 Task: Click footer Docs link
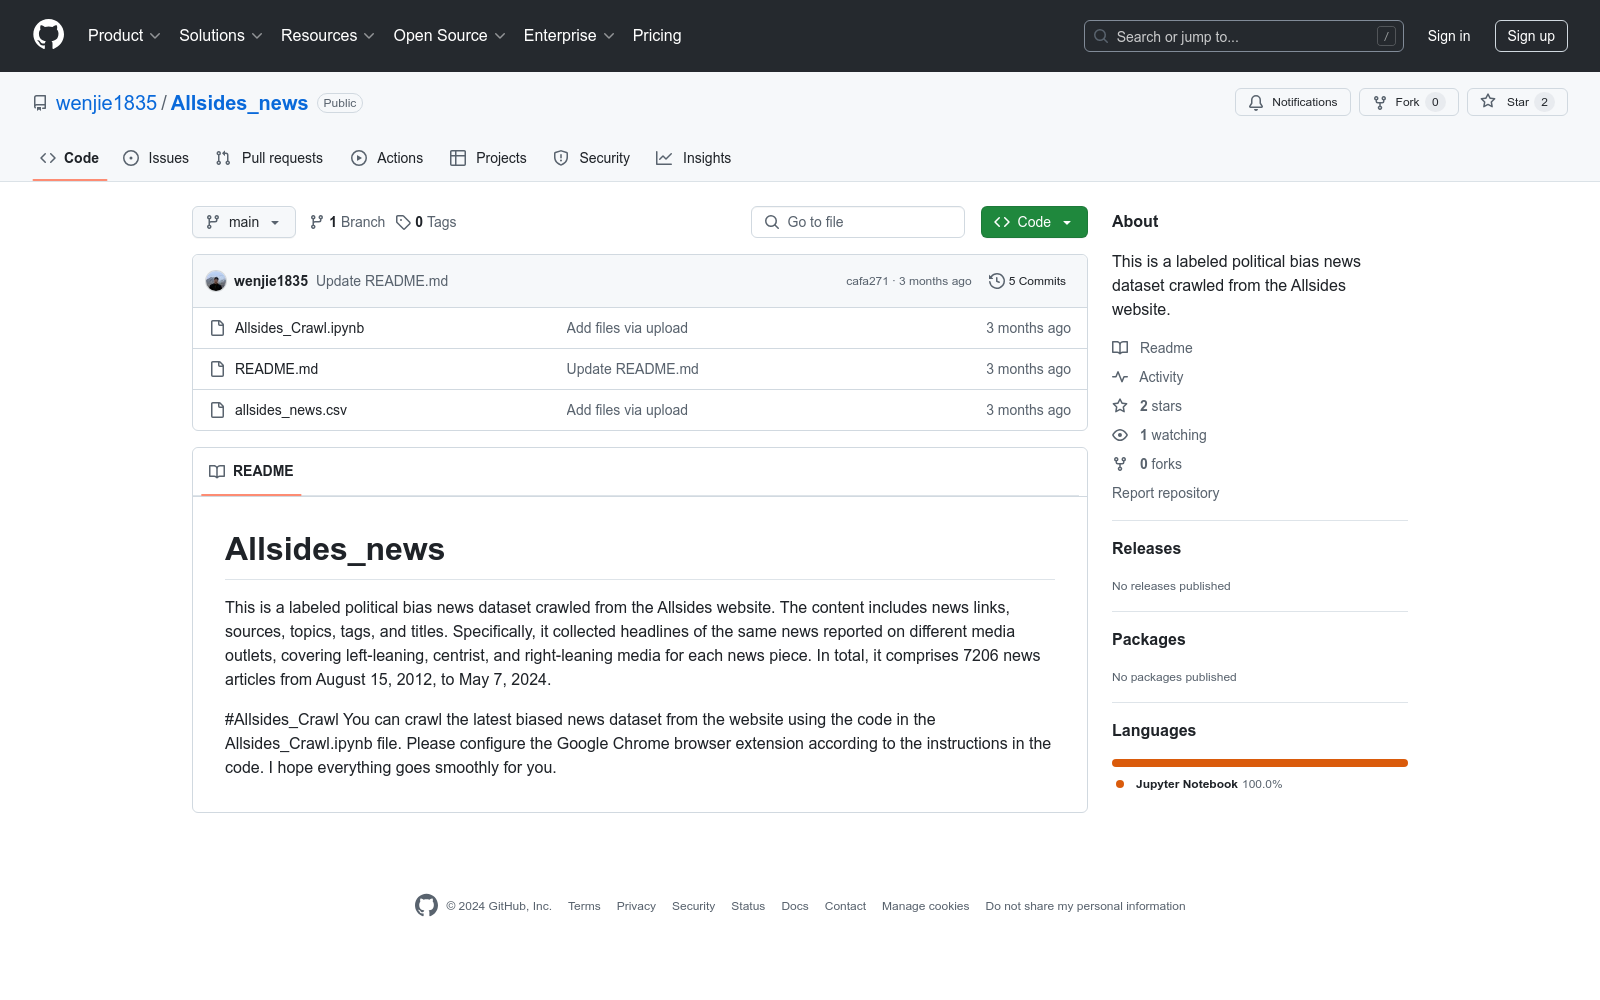[x=795, y=906]
